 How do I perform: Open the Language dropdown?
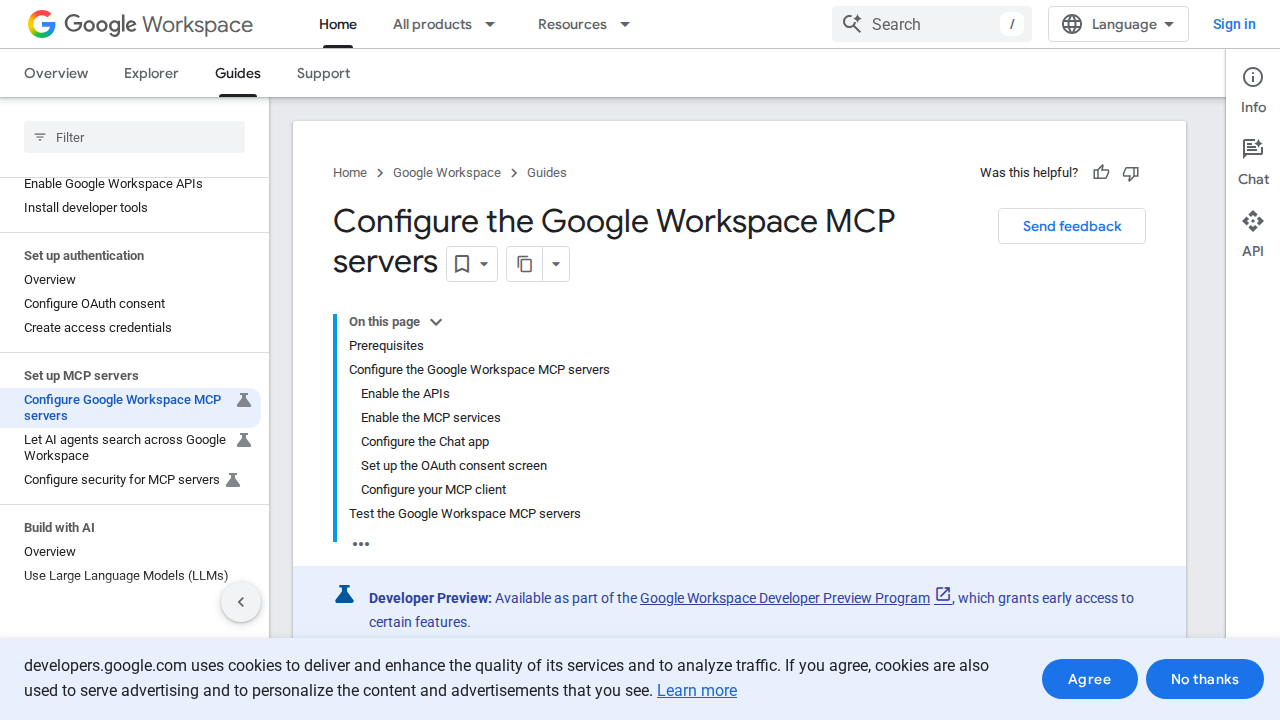[x=1118, y=24]
